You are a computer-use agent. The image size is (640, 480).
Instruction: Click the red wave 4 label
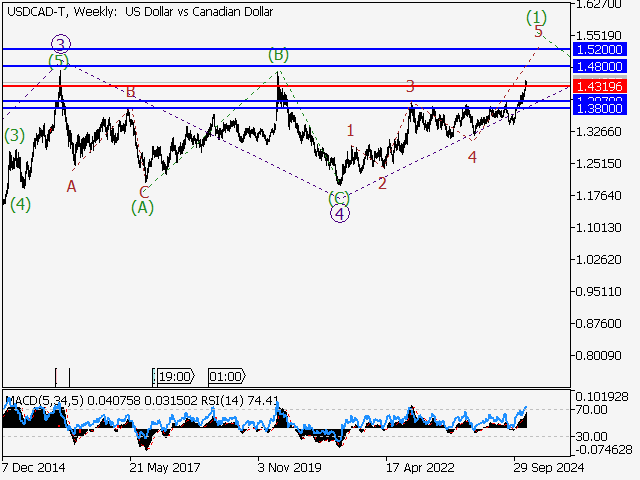coord(472,157)
